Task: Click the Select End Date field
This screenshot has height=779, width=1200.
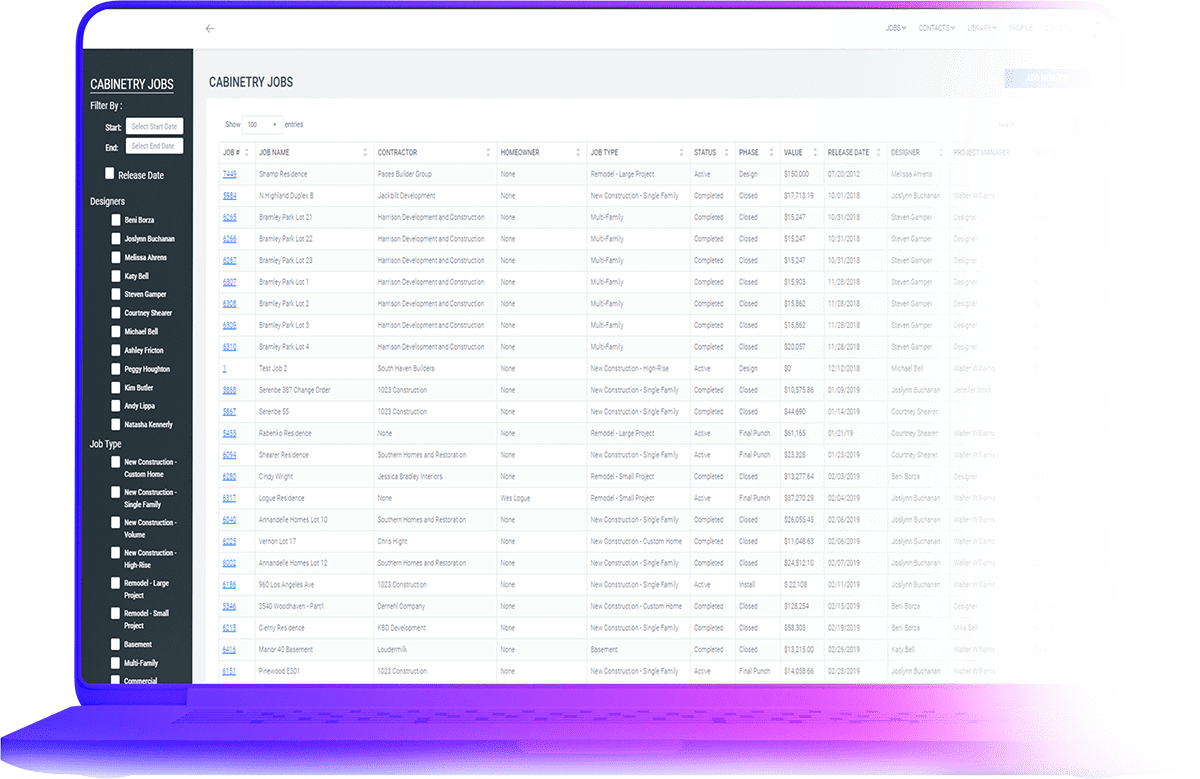Action: point(154,146)
